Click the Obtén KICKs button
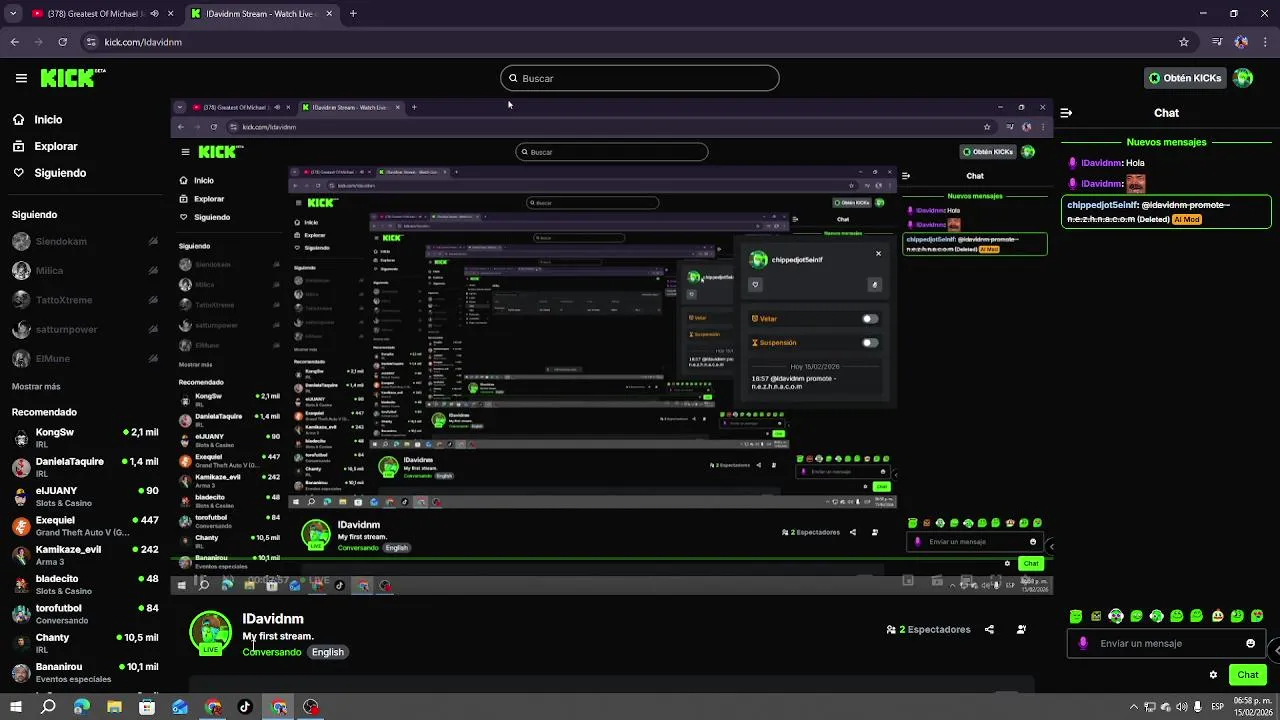The image size is (1280, 720). click(x=1185, y=78)
